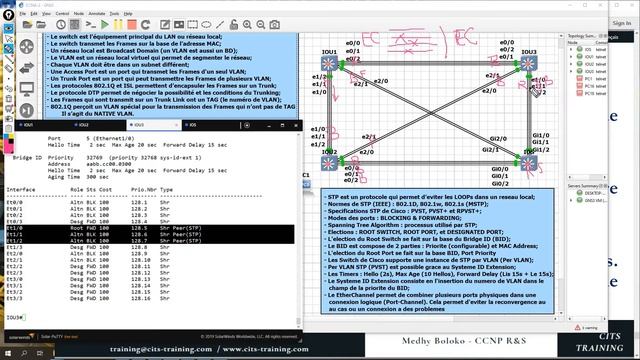640x360 pixels.
Task: Click the terminal window vertical scrollbar
Action: coord(298,229)
